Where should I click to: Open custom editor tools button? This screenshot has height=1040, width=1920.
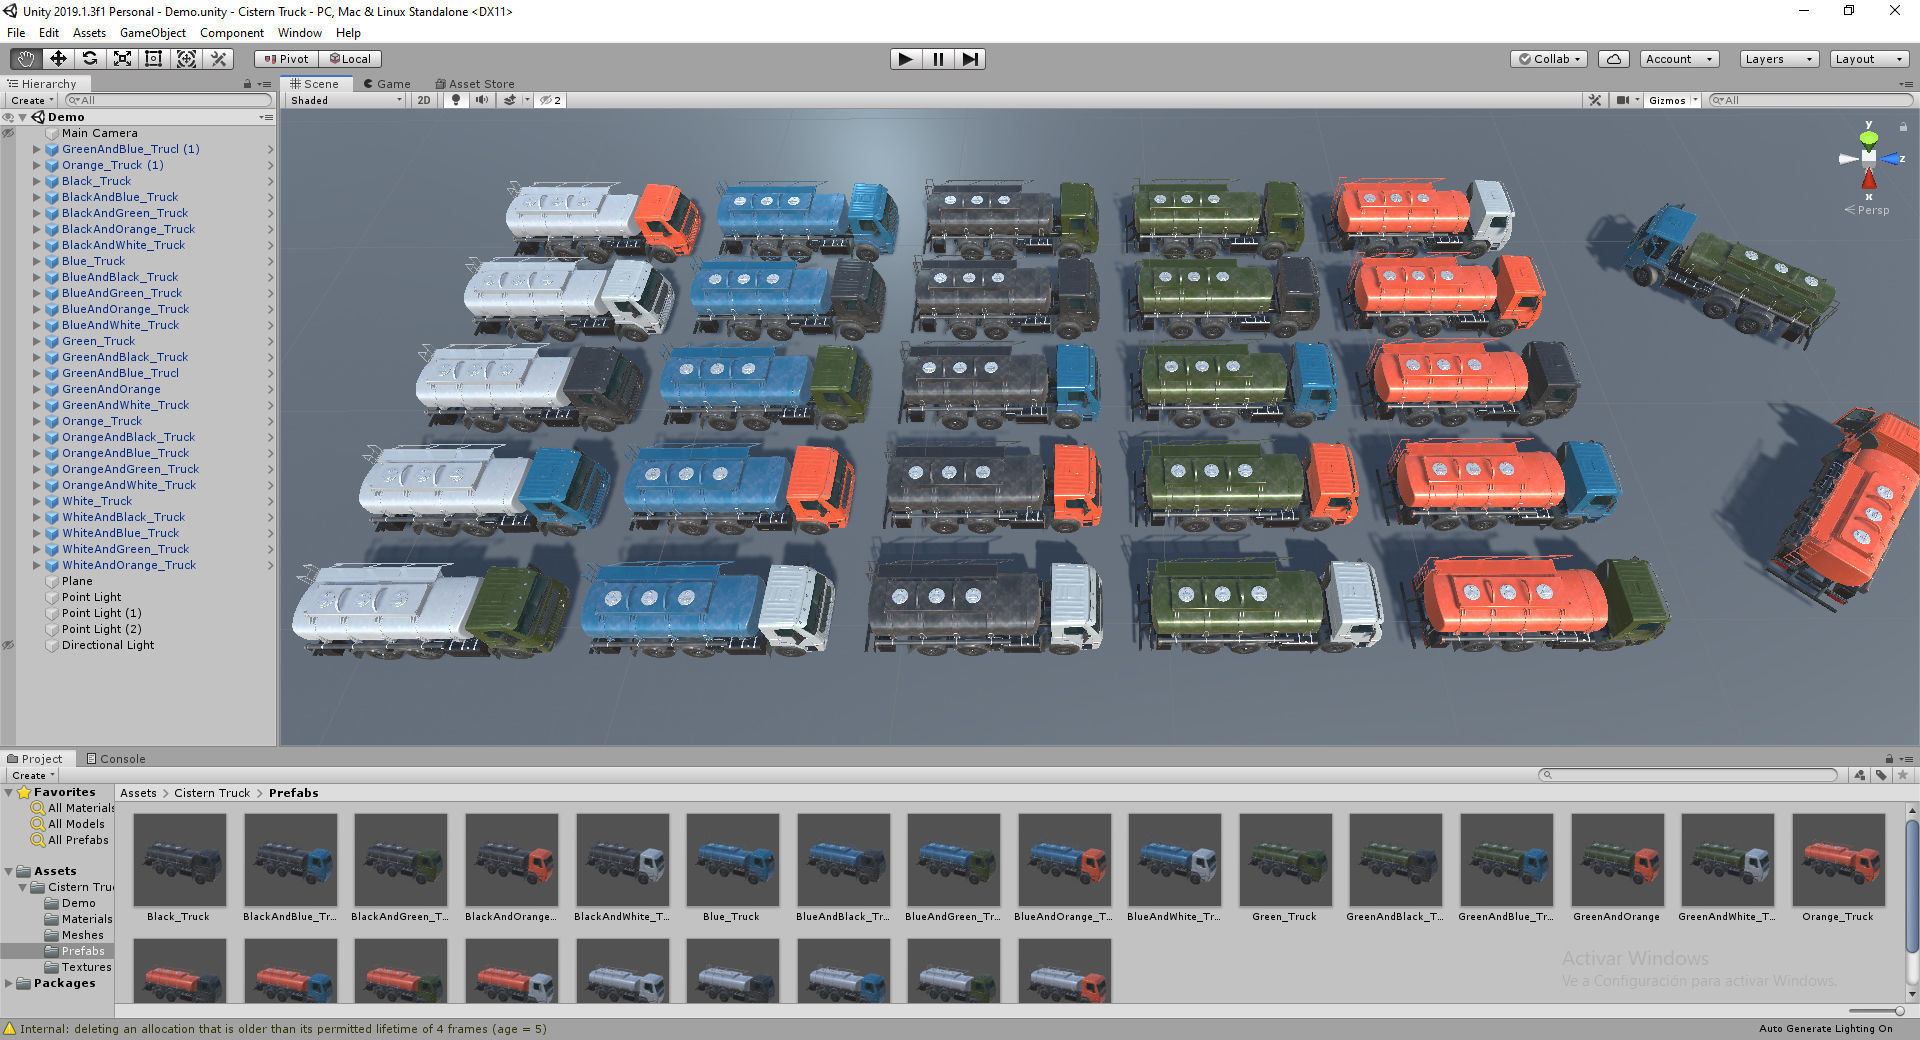(x=218, y=59)
